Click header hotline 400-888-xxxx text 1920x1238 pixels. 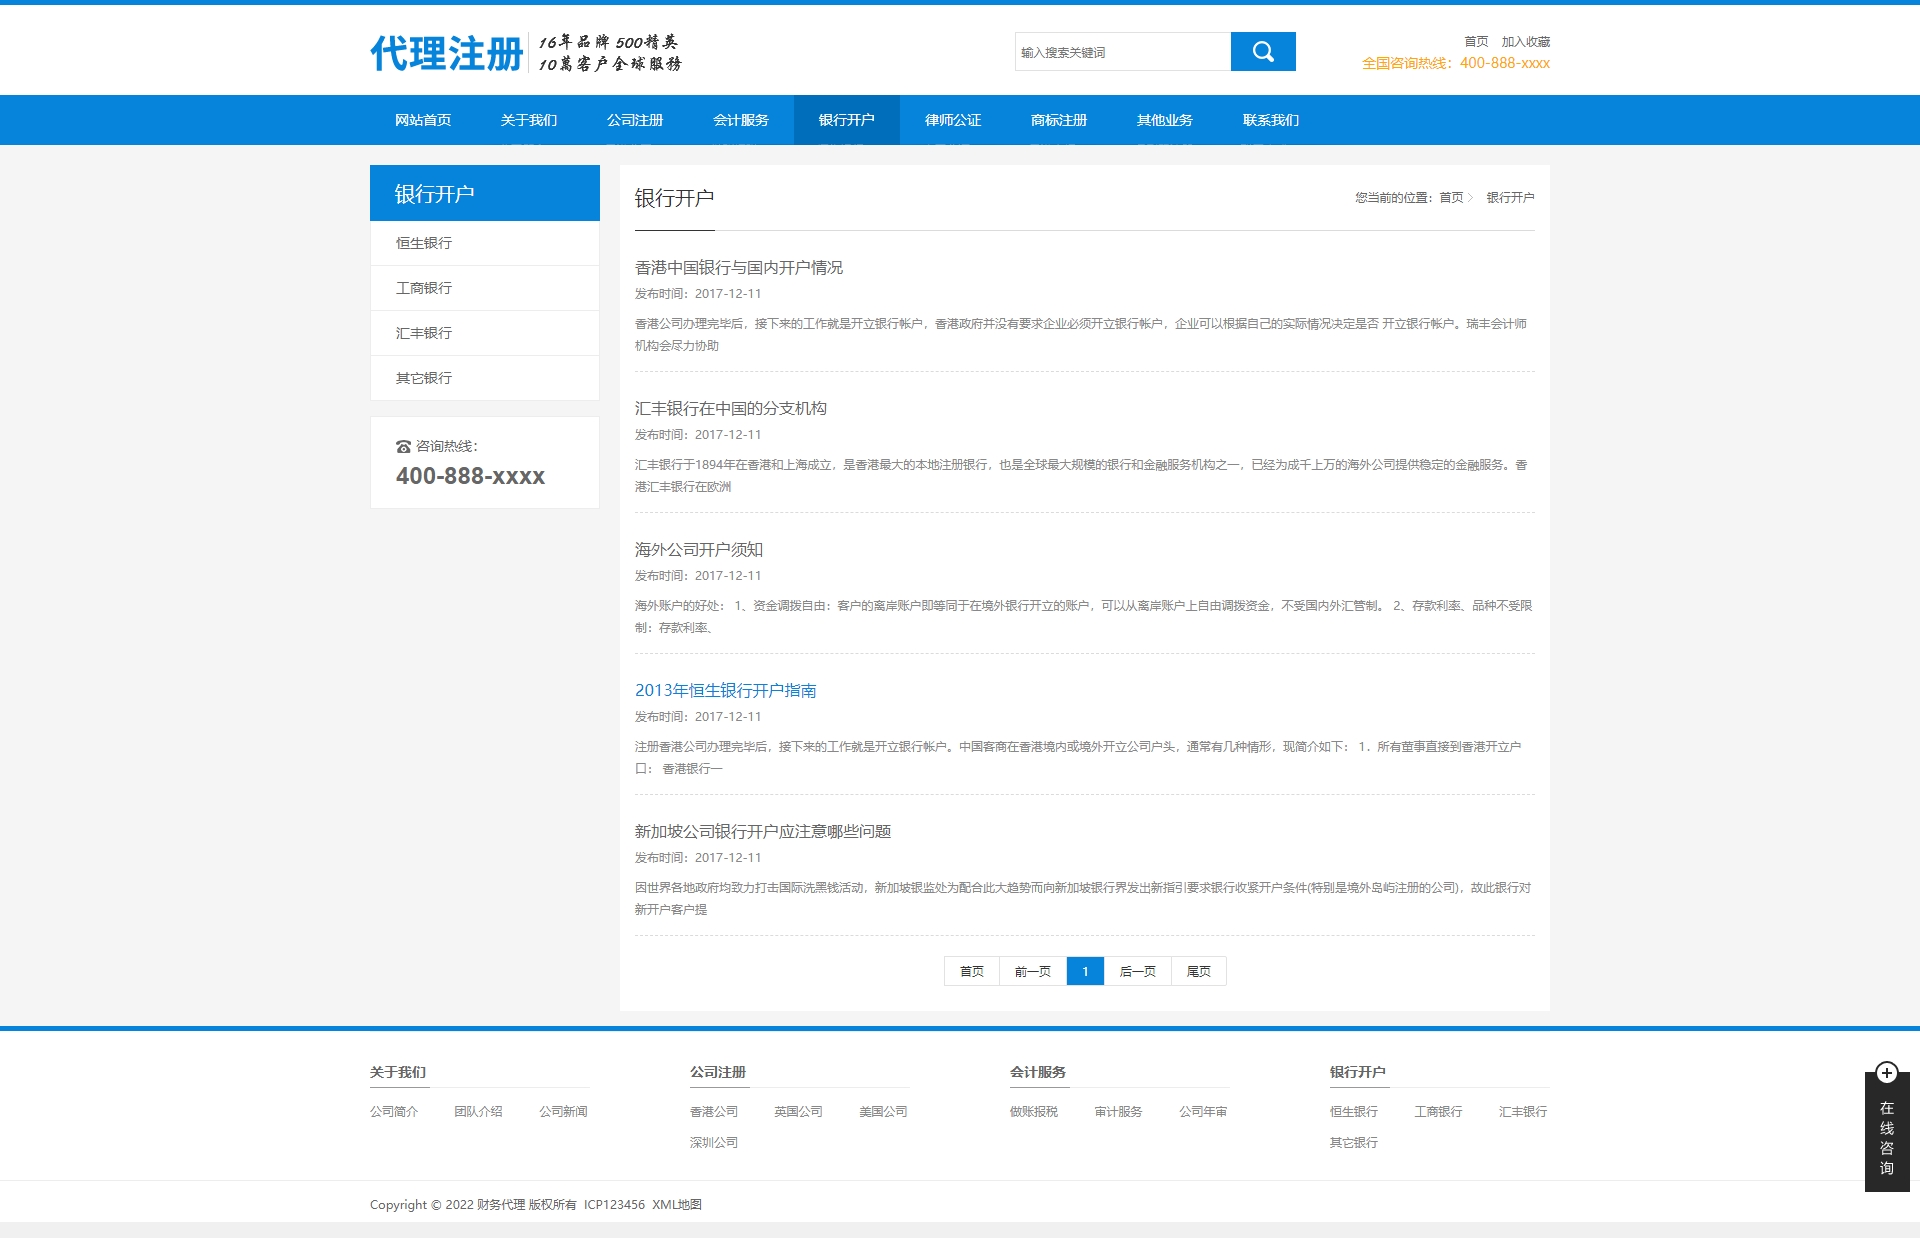click(x=1505, y=63)
